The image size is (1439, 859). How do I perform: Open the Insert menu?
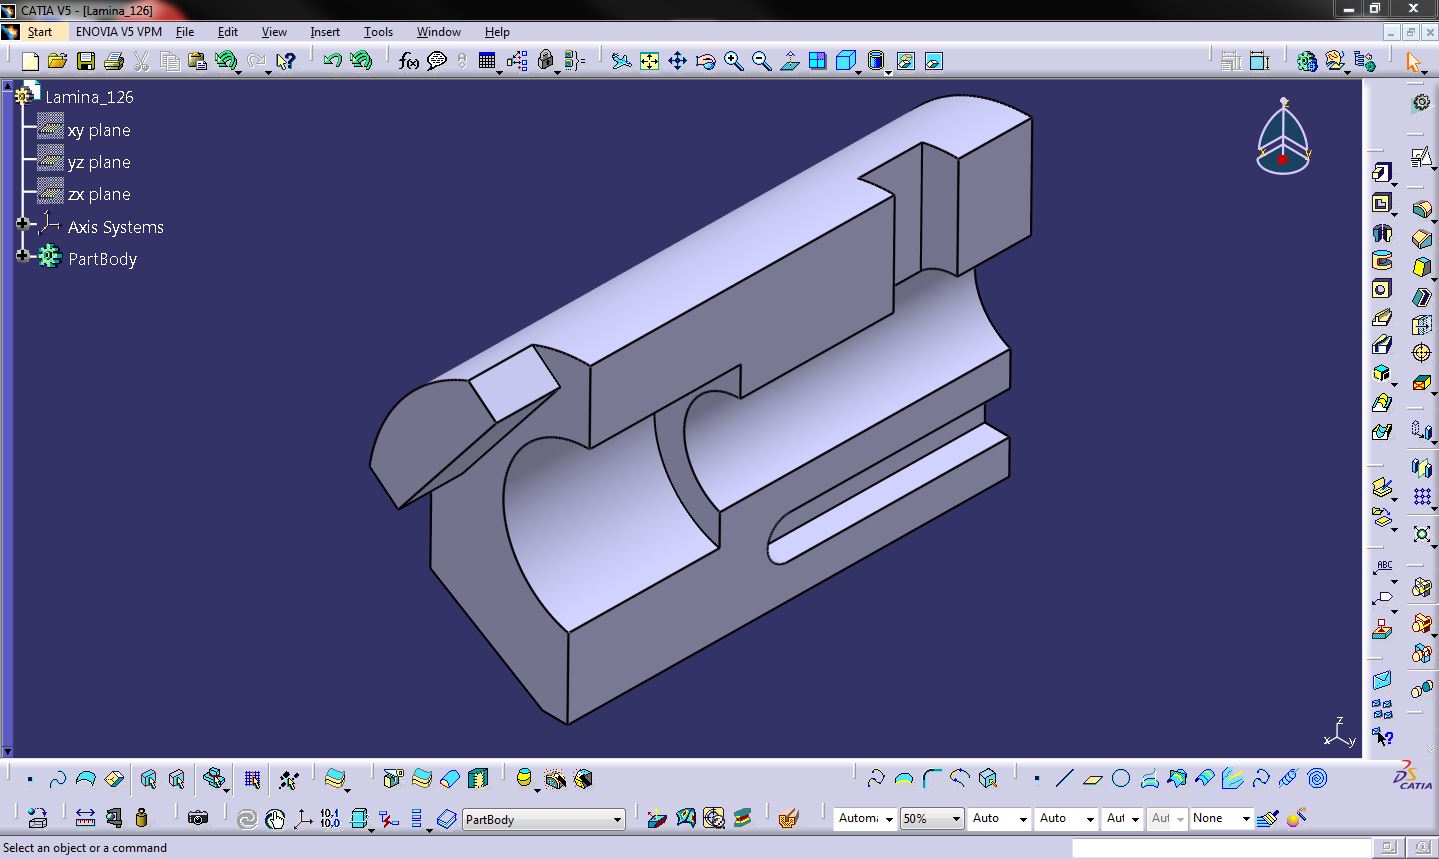pos(325,32)
